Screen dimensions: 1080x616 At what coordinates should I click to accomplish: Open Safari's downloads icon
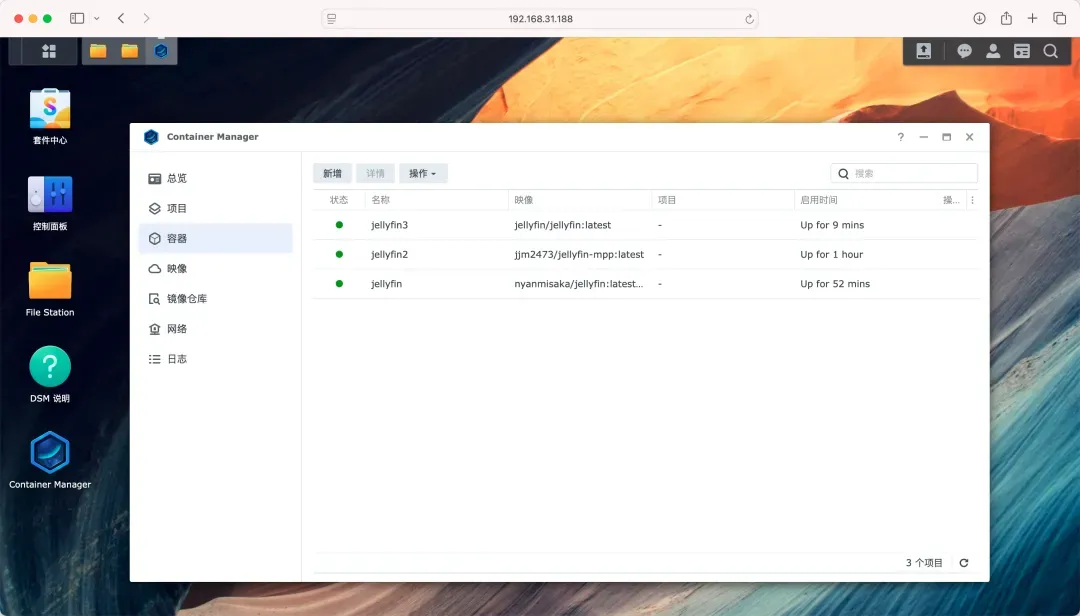click(979, 19)
